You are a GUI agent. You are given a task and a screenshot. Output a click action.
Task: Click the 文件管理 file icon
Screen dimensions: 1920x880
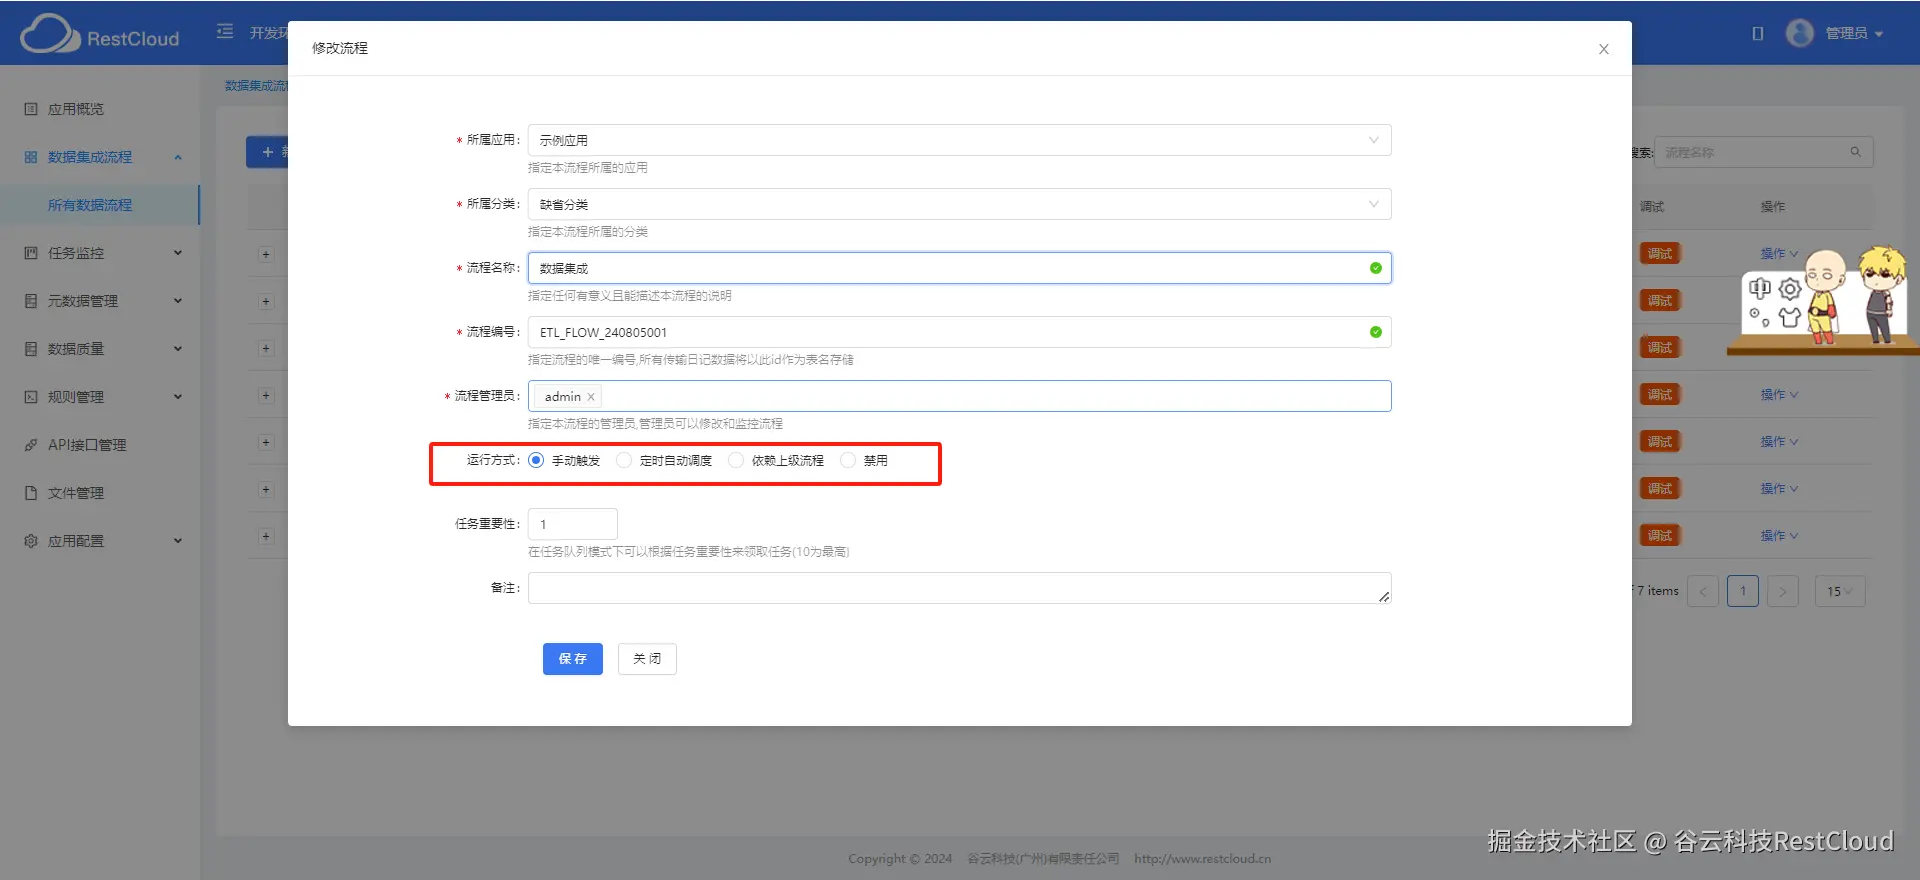31,493
